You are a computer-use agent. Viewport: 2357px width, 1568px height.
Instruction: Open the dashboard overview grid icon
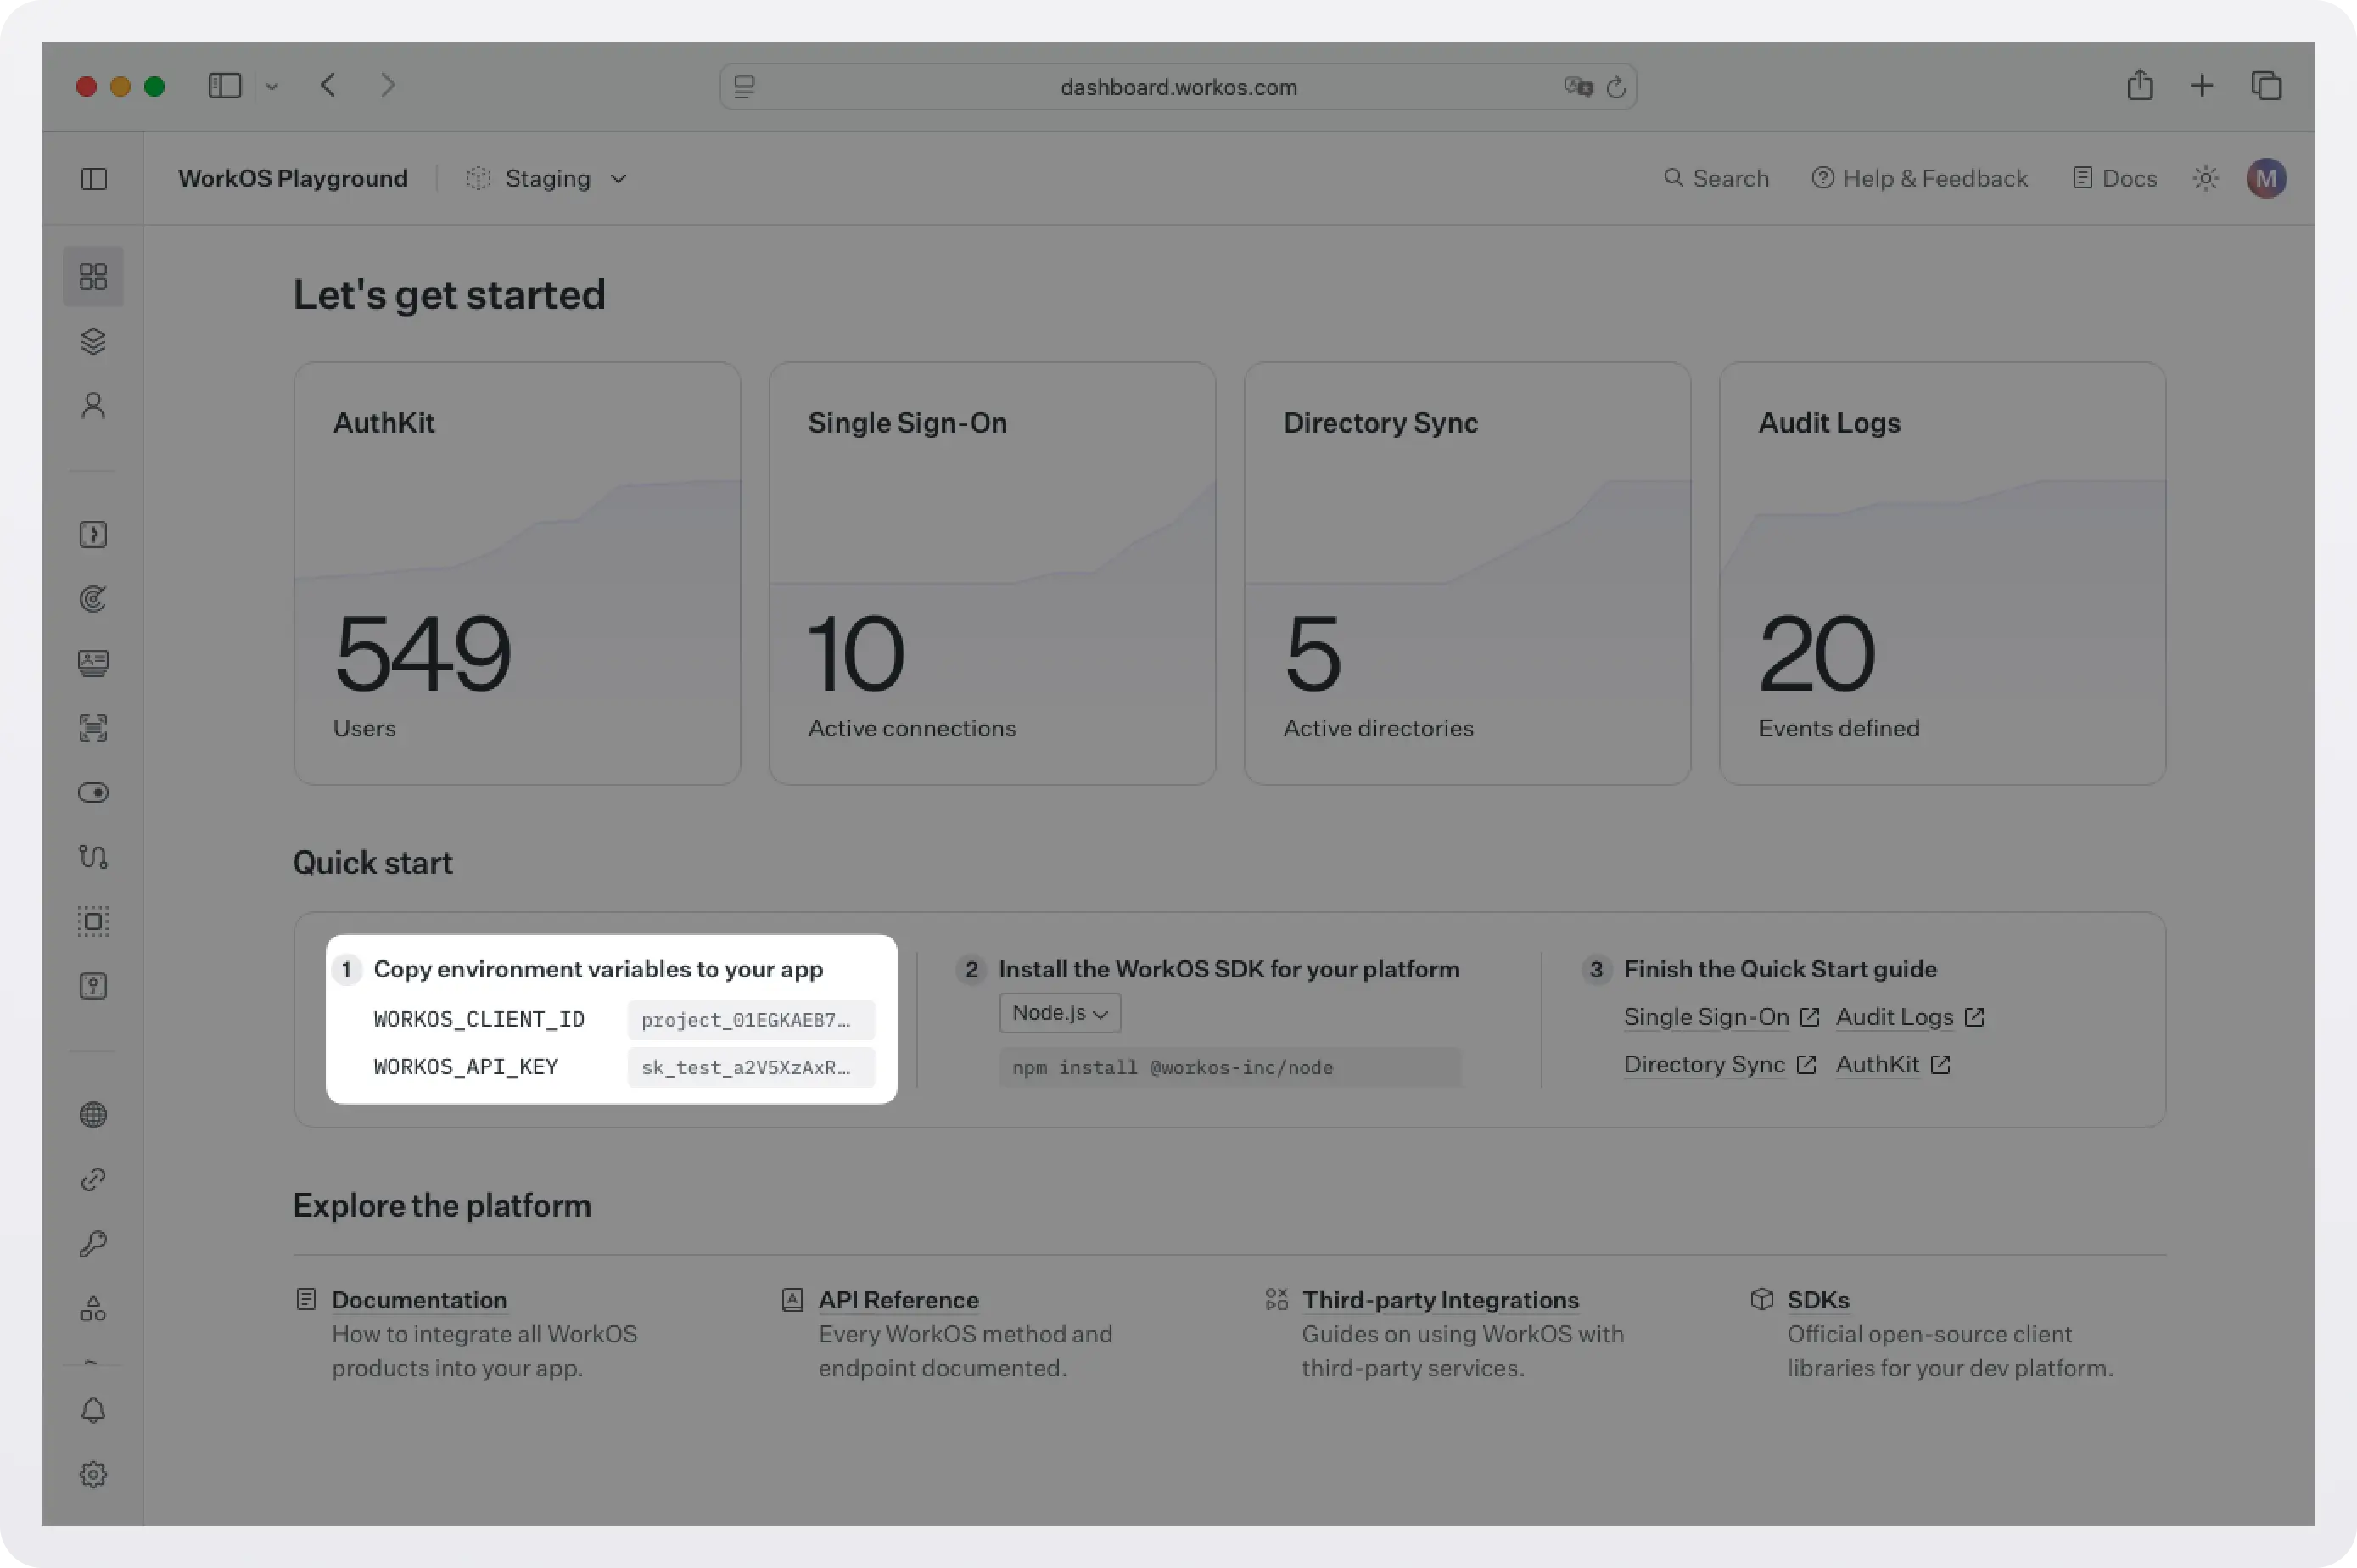click(x=93, y=276)
